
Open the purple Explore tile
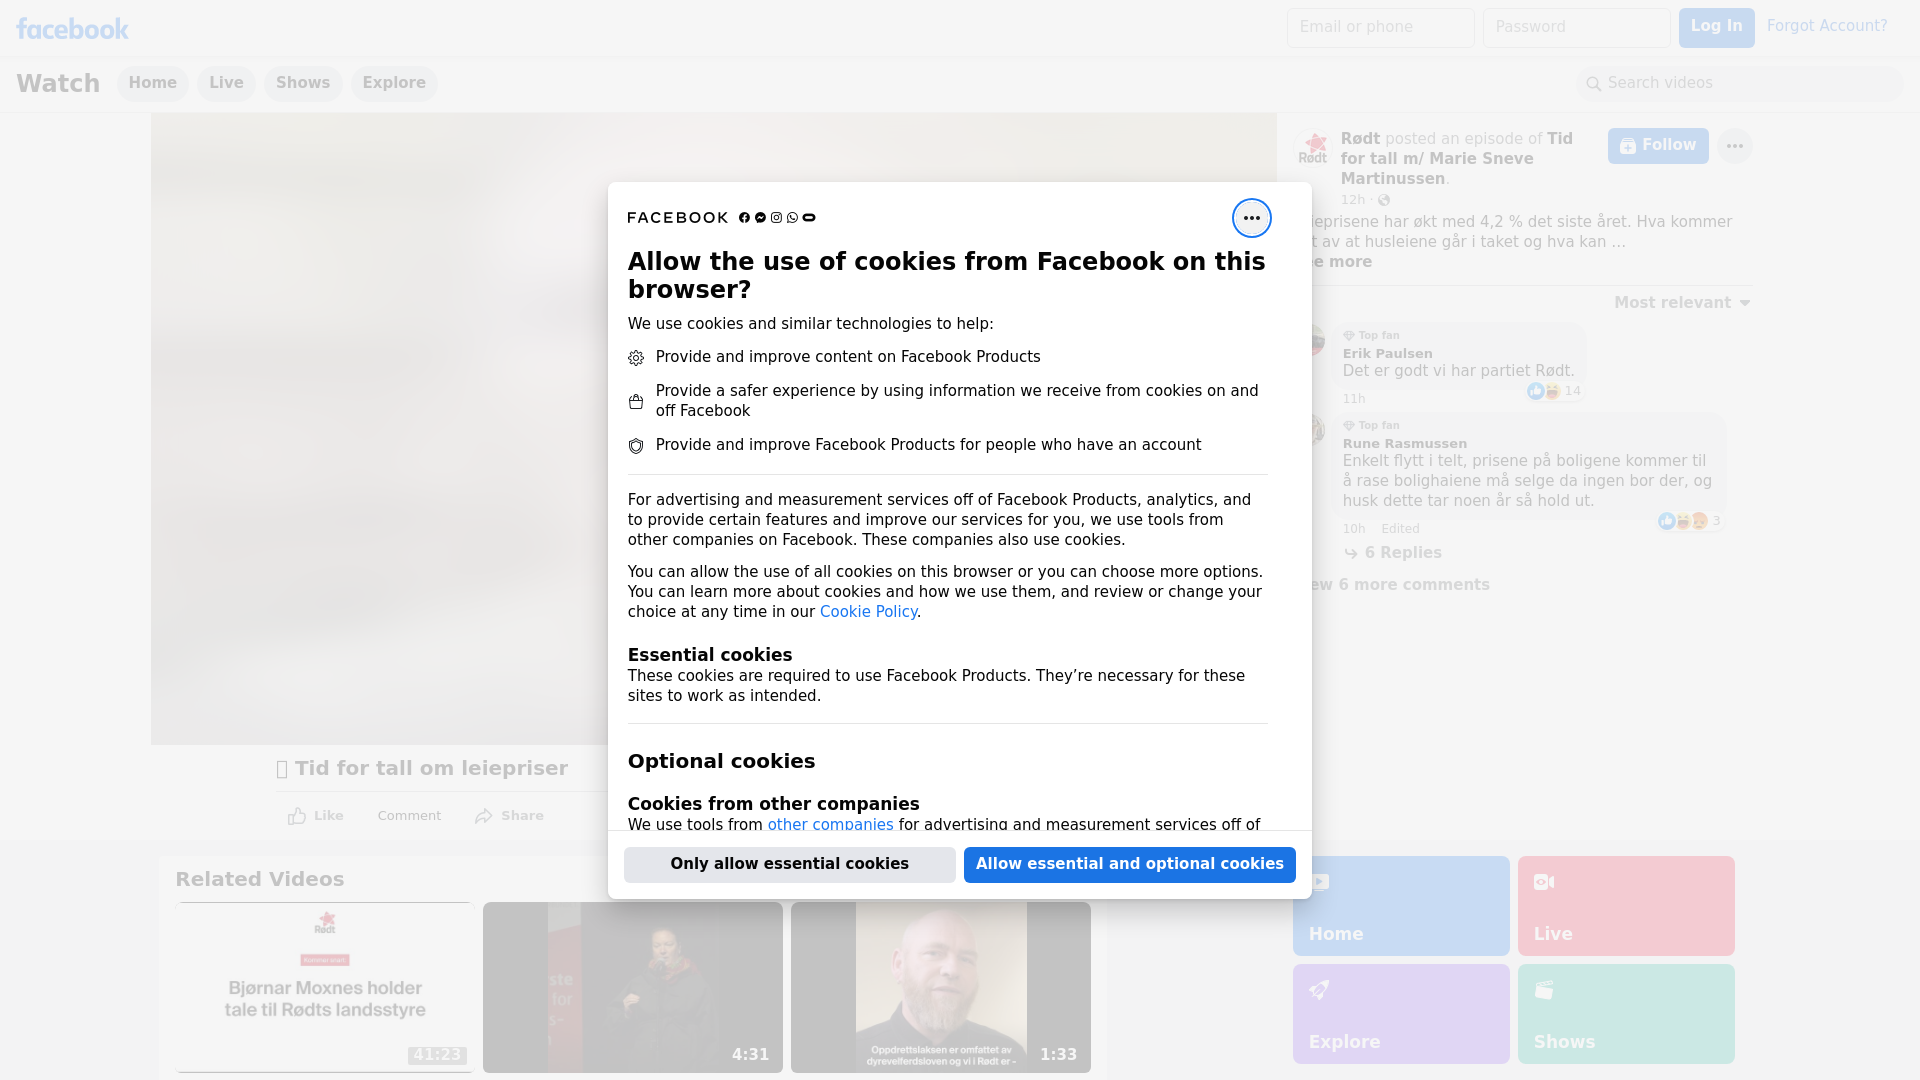1401,1014
